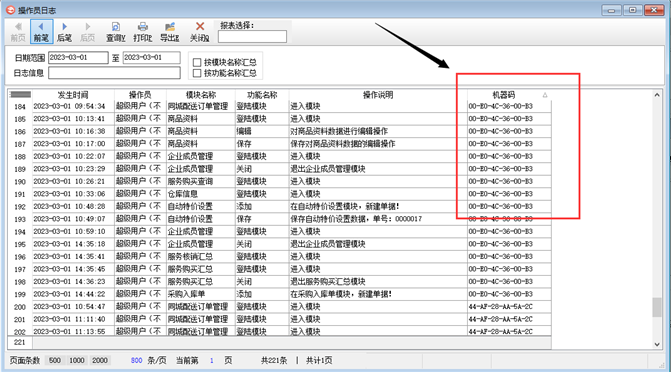This screenshot has width=671, height=372.
Task: Go to previous record with 前笔
Action: point(41,32)
